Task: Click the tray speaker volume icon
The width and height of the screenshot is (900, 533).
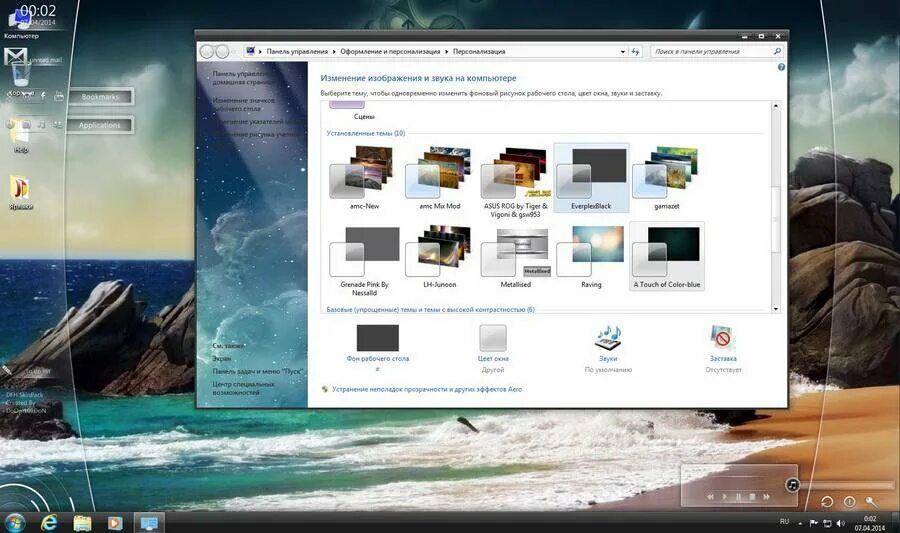Action: point(840,523)
